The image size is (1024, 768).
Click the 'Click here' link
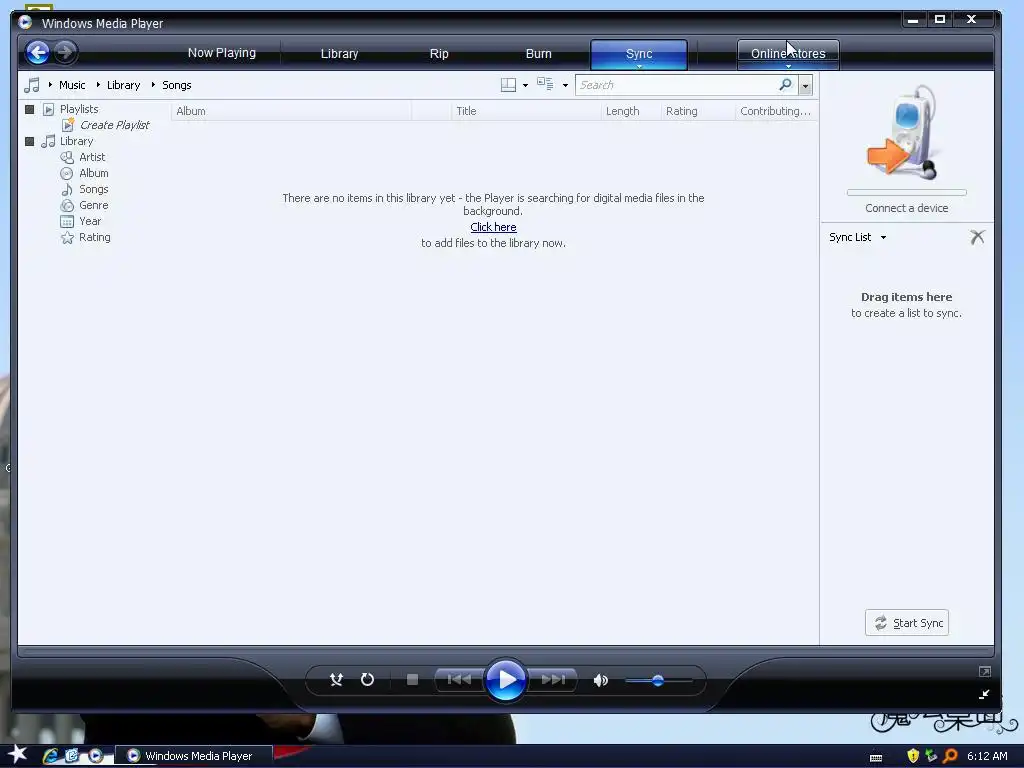tap(493, 227)
